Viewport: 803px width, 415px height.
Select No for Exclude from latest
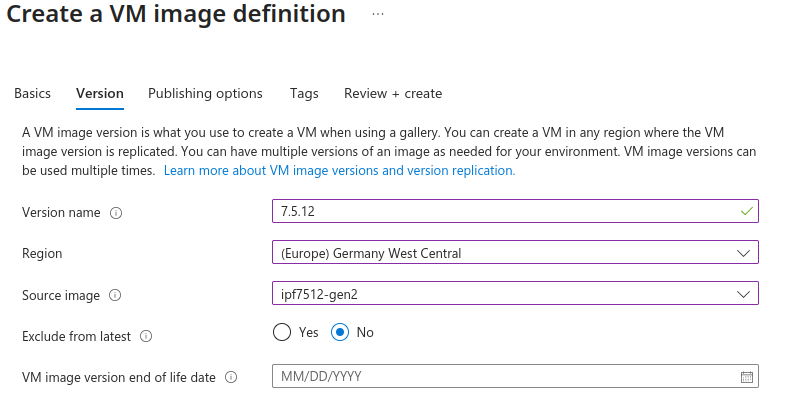(340, 332)
